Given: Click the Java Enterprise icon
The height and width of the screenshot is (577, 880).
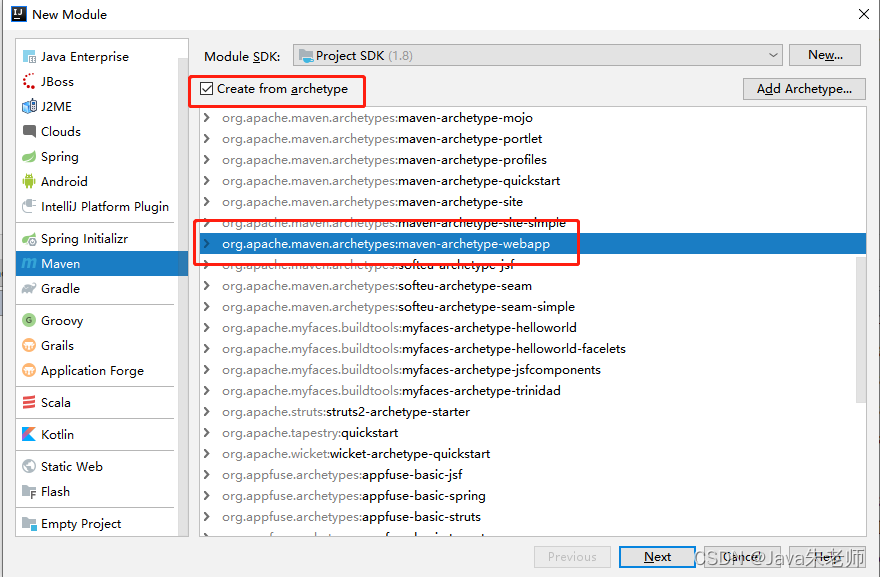Looking at the screenshot, I should click(x=29, y=57).
